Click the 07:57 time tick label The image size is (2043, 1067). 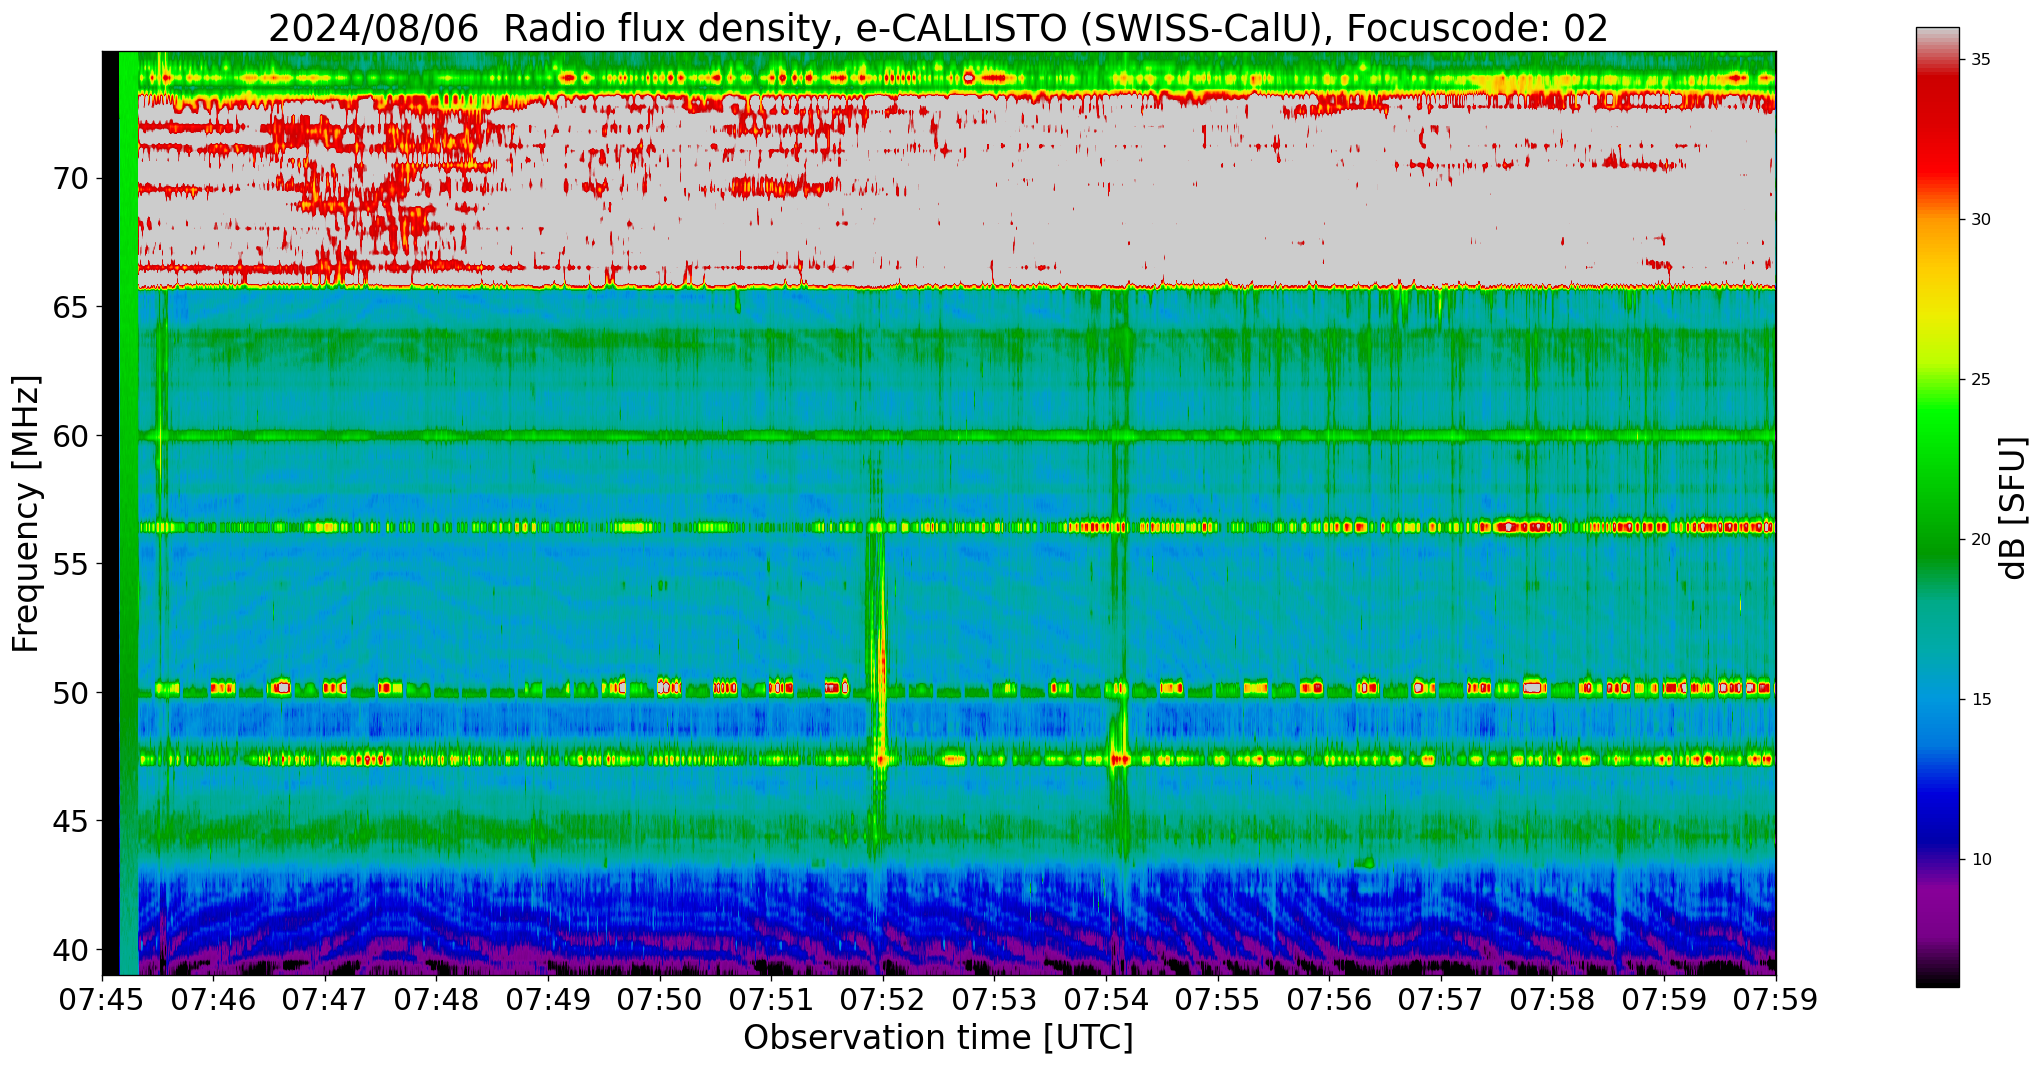(x=1441, y=1000)
